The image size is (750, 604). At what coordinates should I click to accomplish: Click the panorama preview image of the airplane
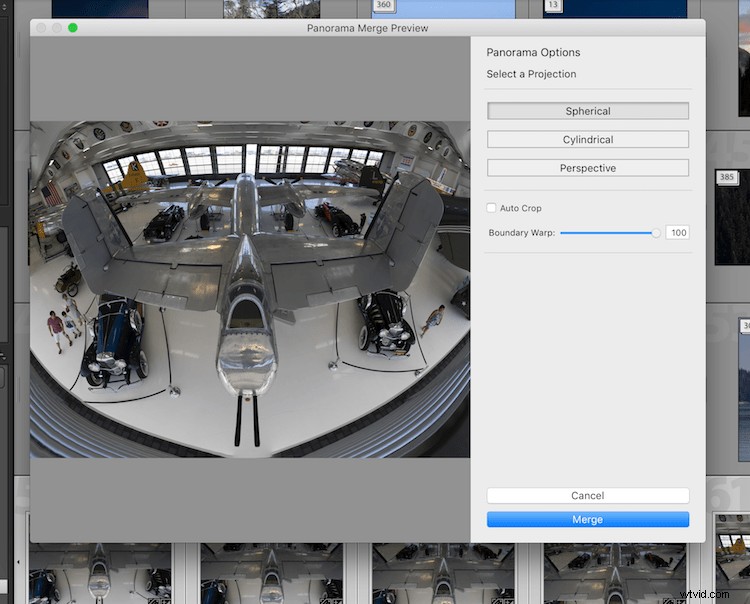(250, 289)
